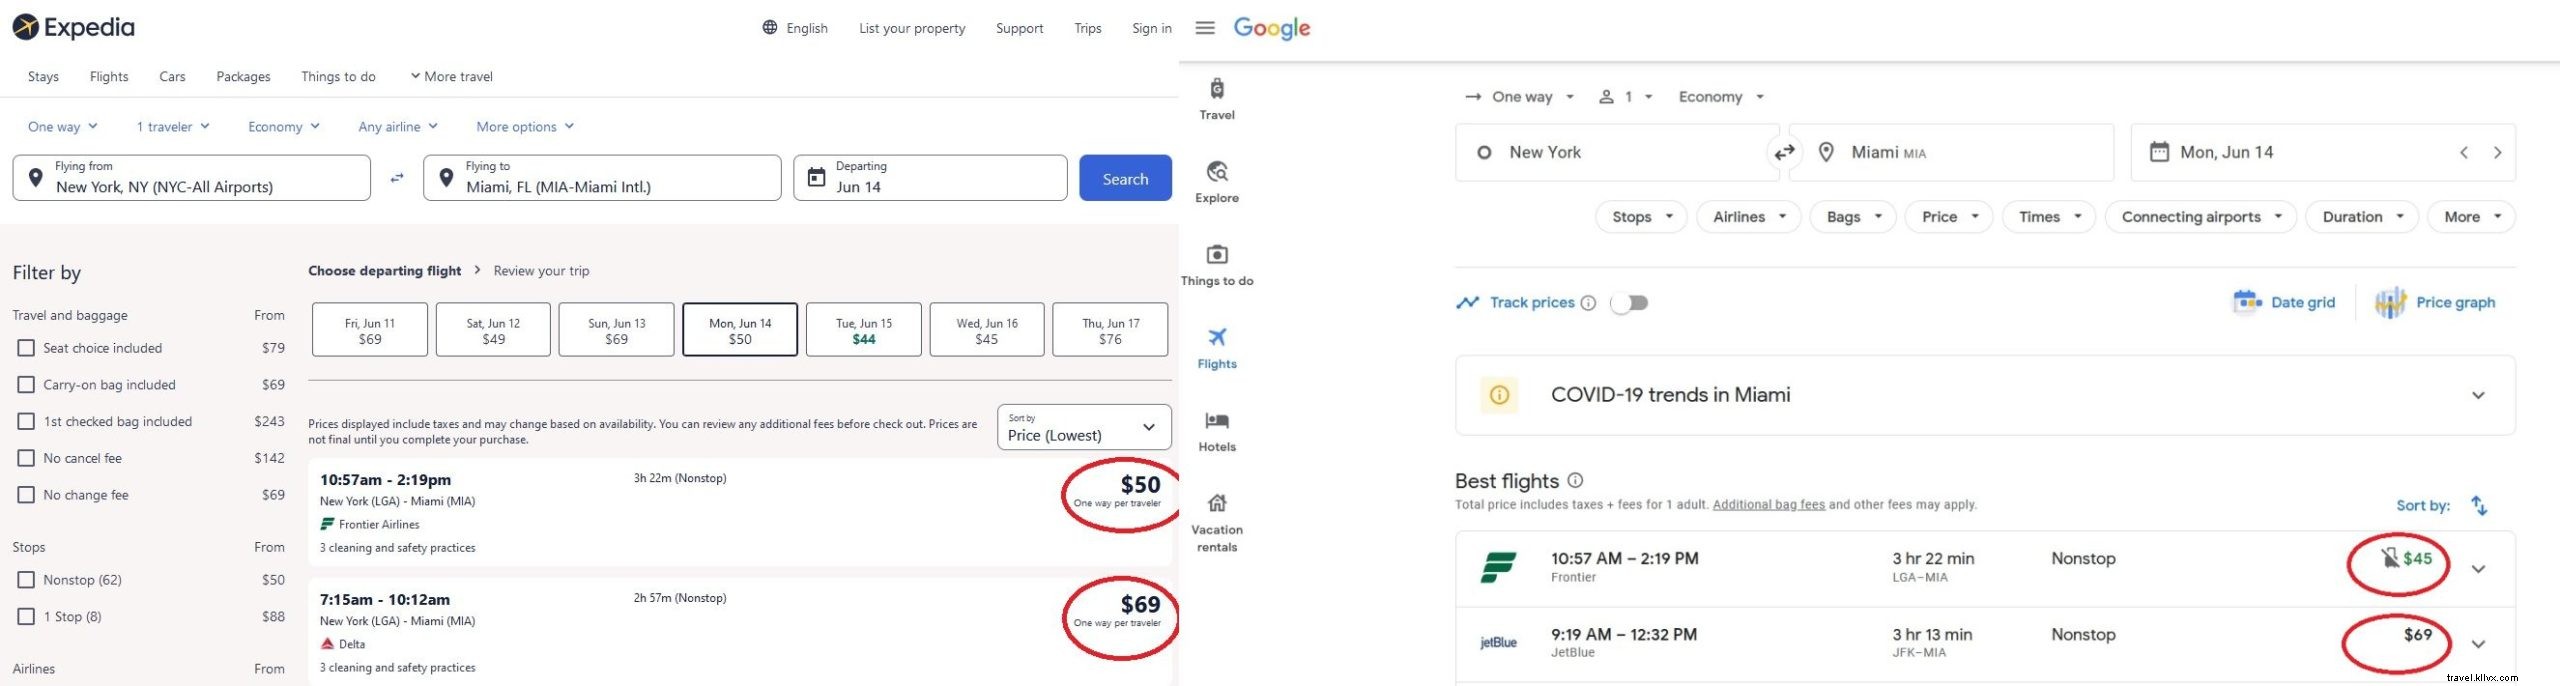Enable the Nonstop (62) stops filter
Screen dimensions: 2560x686
coord(27,580)
